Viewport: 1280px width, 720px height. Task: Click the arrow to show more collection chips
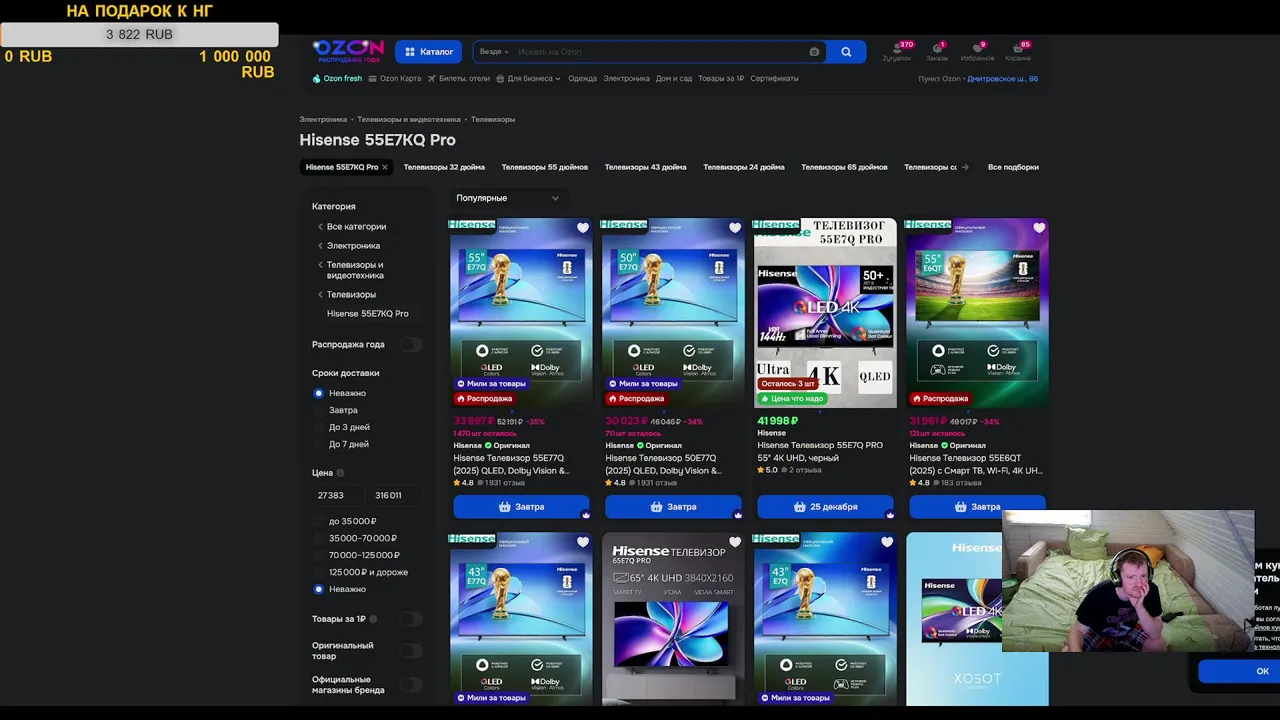pos(965,167)
